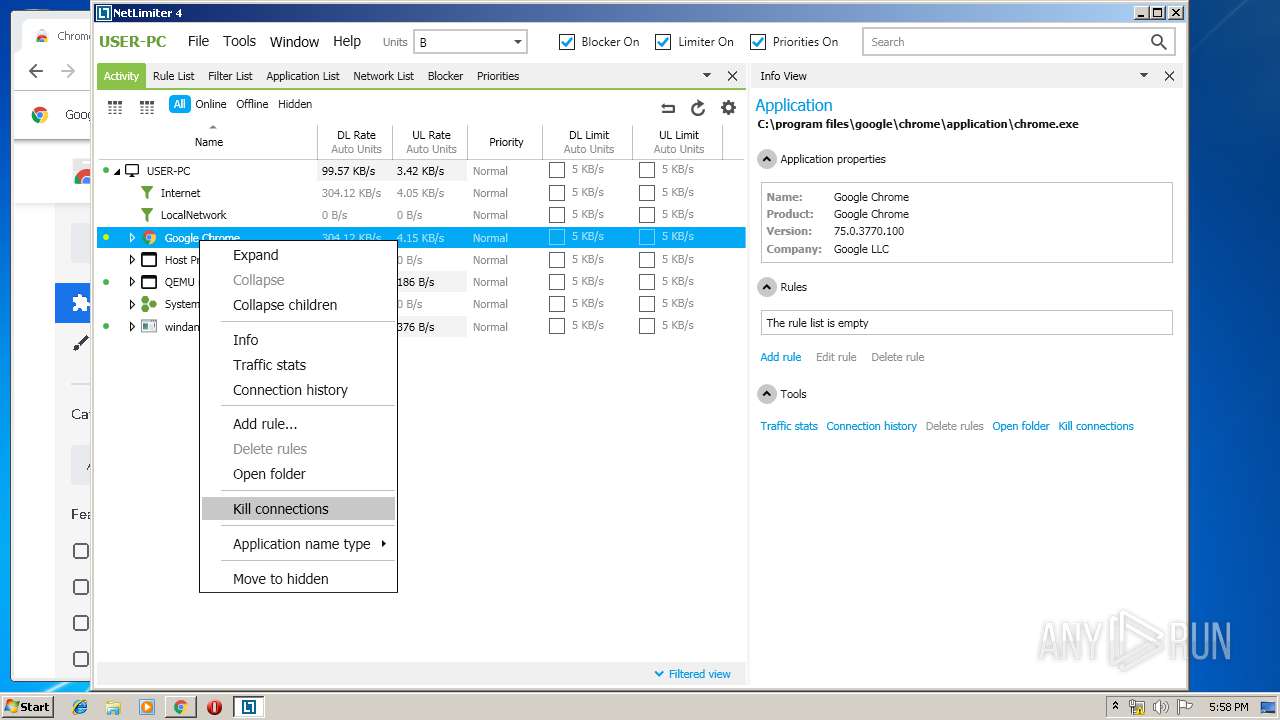Open Info View panel dropdown arrow
1280x720 pixels.
1144,76
